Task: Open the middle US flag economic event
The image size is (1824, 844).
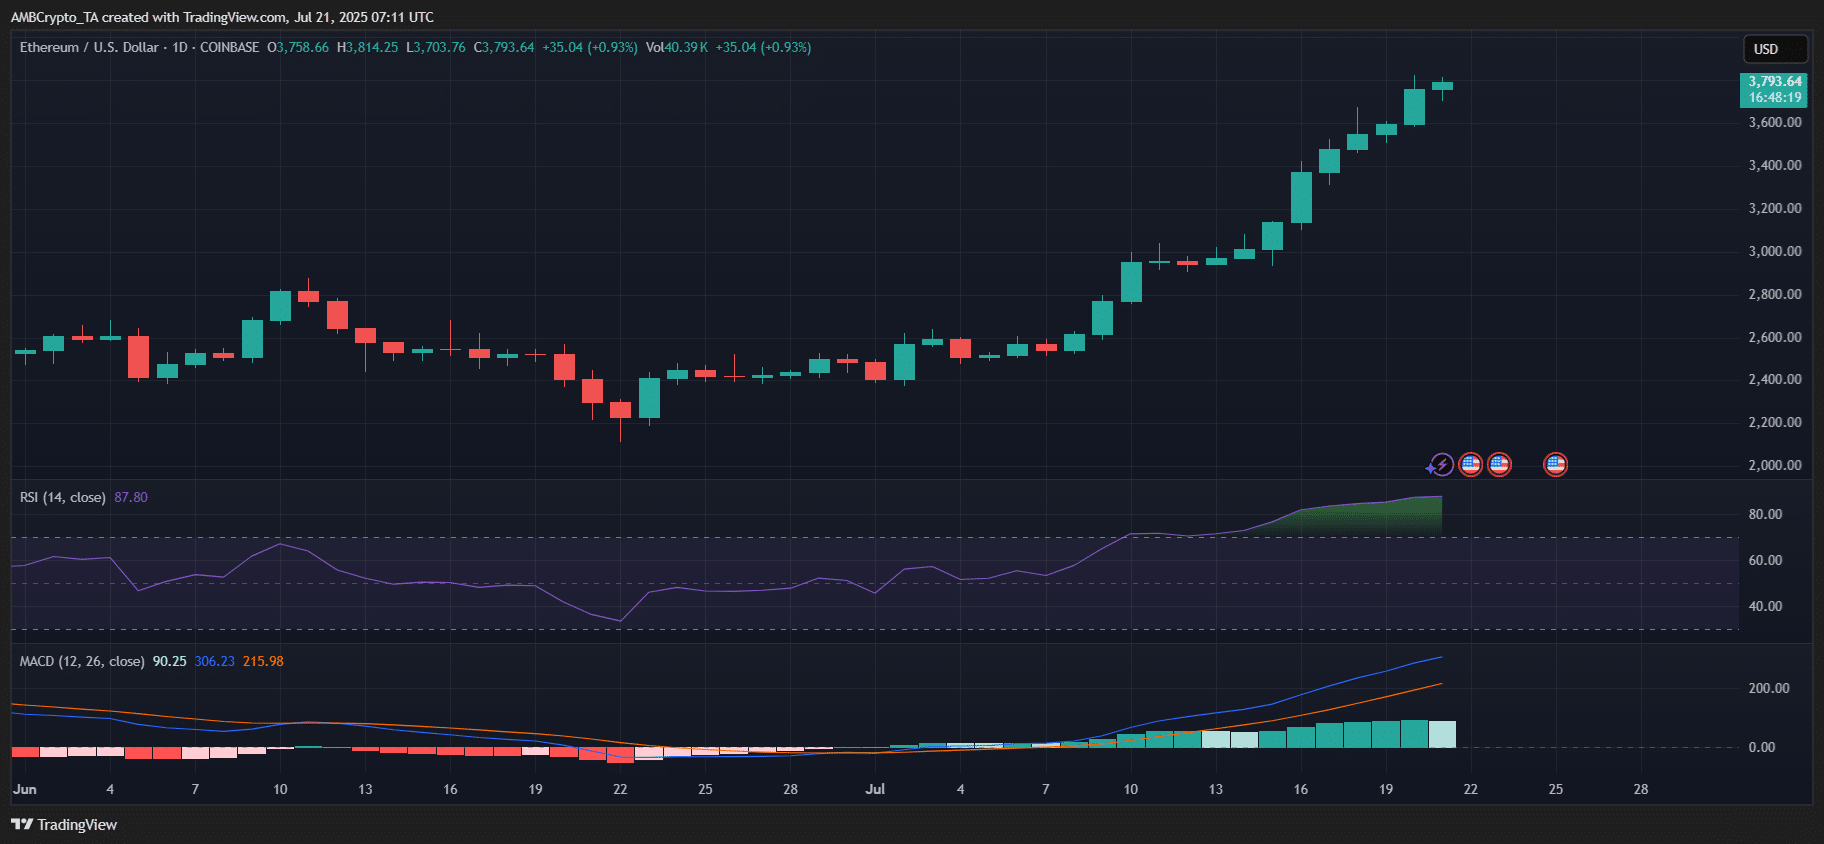Action: click(x=1499, y=464)
